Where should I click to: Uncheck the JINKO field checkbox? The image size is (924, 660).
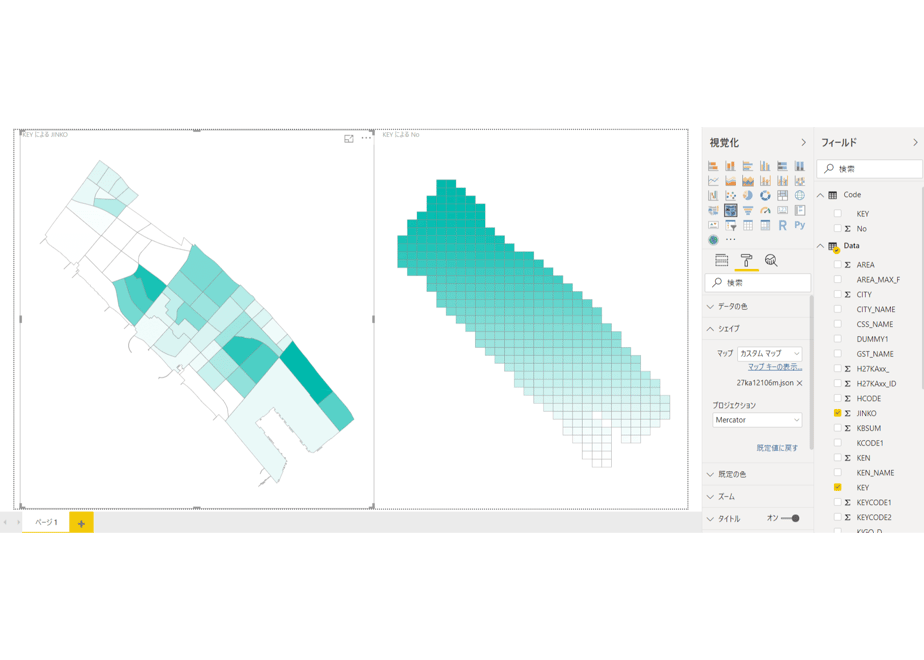tap(837, 413)
